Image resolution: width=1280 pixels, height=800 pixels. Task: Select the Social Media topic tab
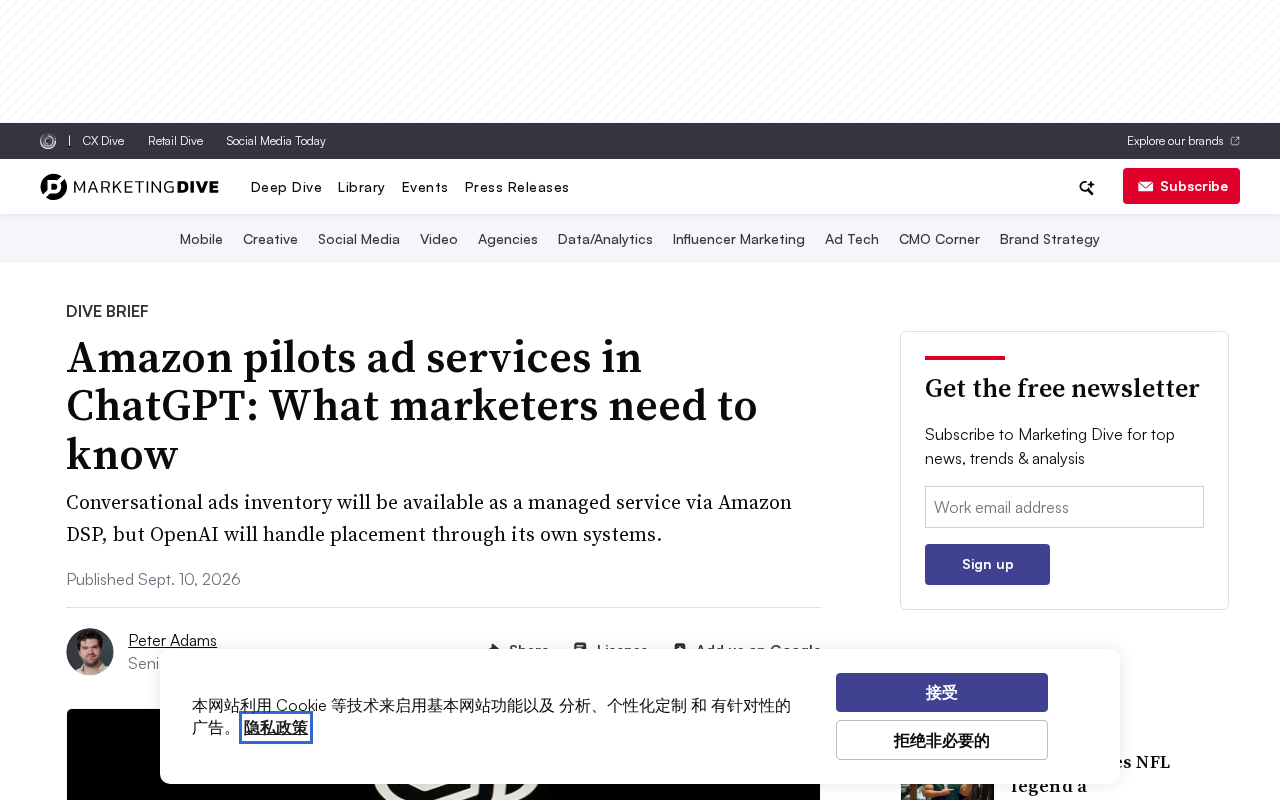coord(359,239)
